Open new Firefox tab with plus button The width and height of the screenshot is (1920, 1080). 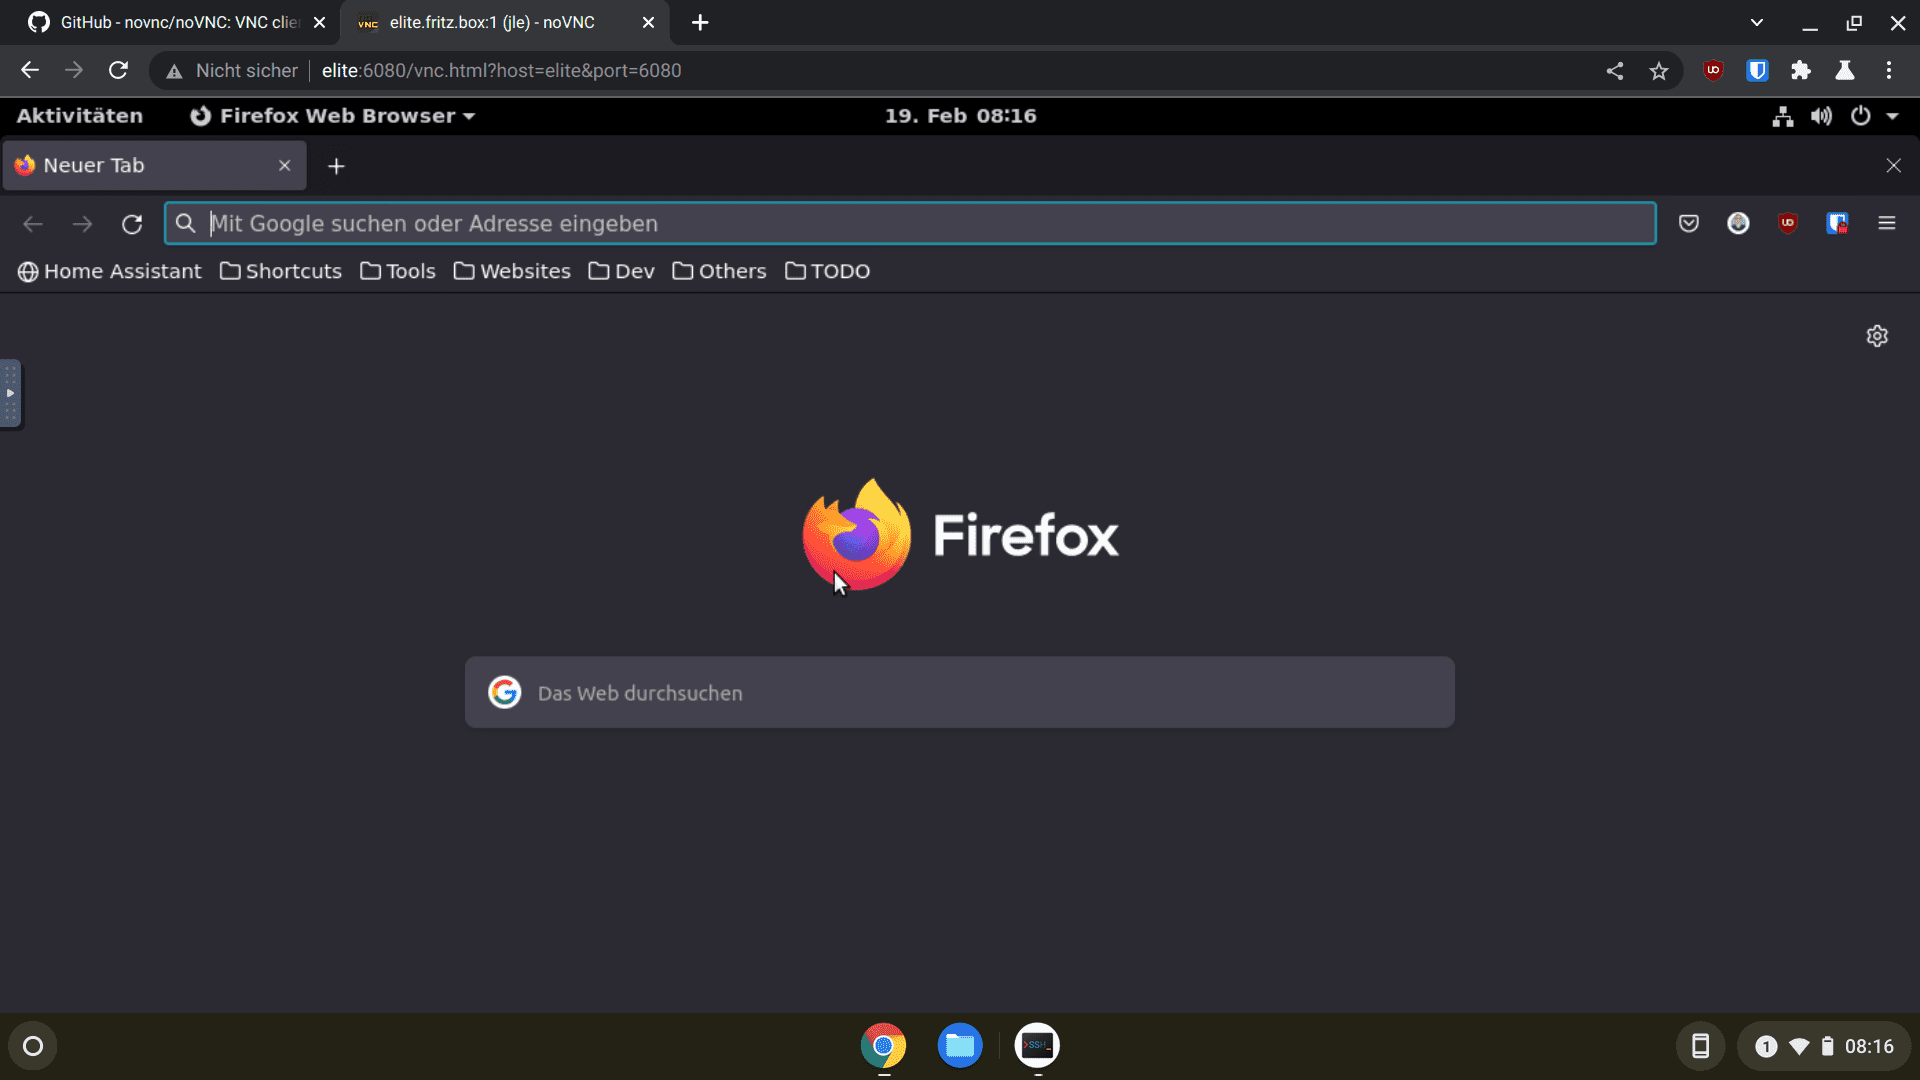point(336,166)
